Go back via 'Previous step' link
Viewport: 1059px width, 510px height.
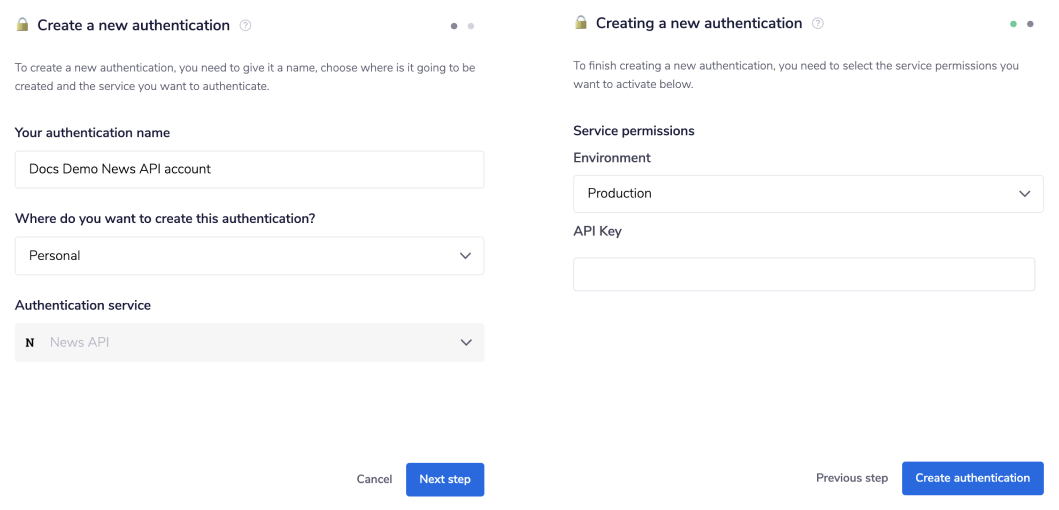[851, 478]
